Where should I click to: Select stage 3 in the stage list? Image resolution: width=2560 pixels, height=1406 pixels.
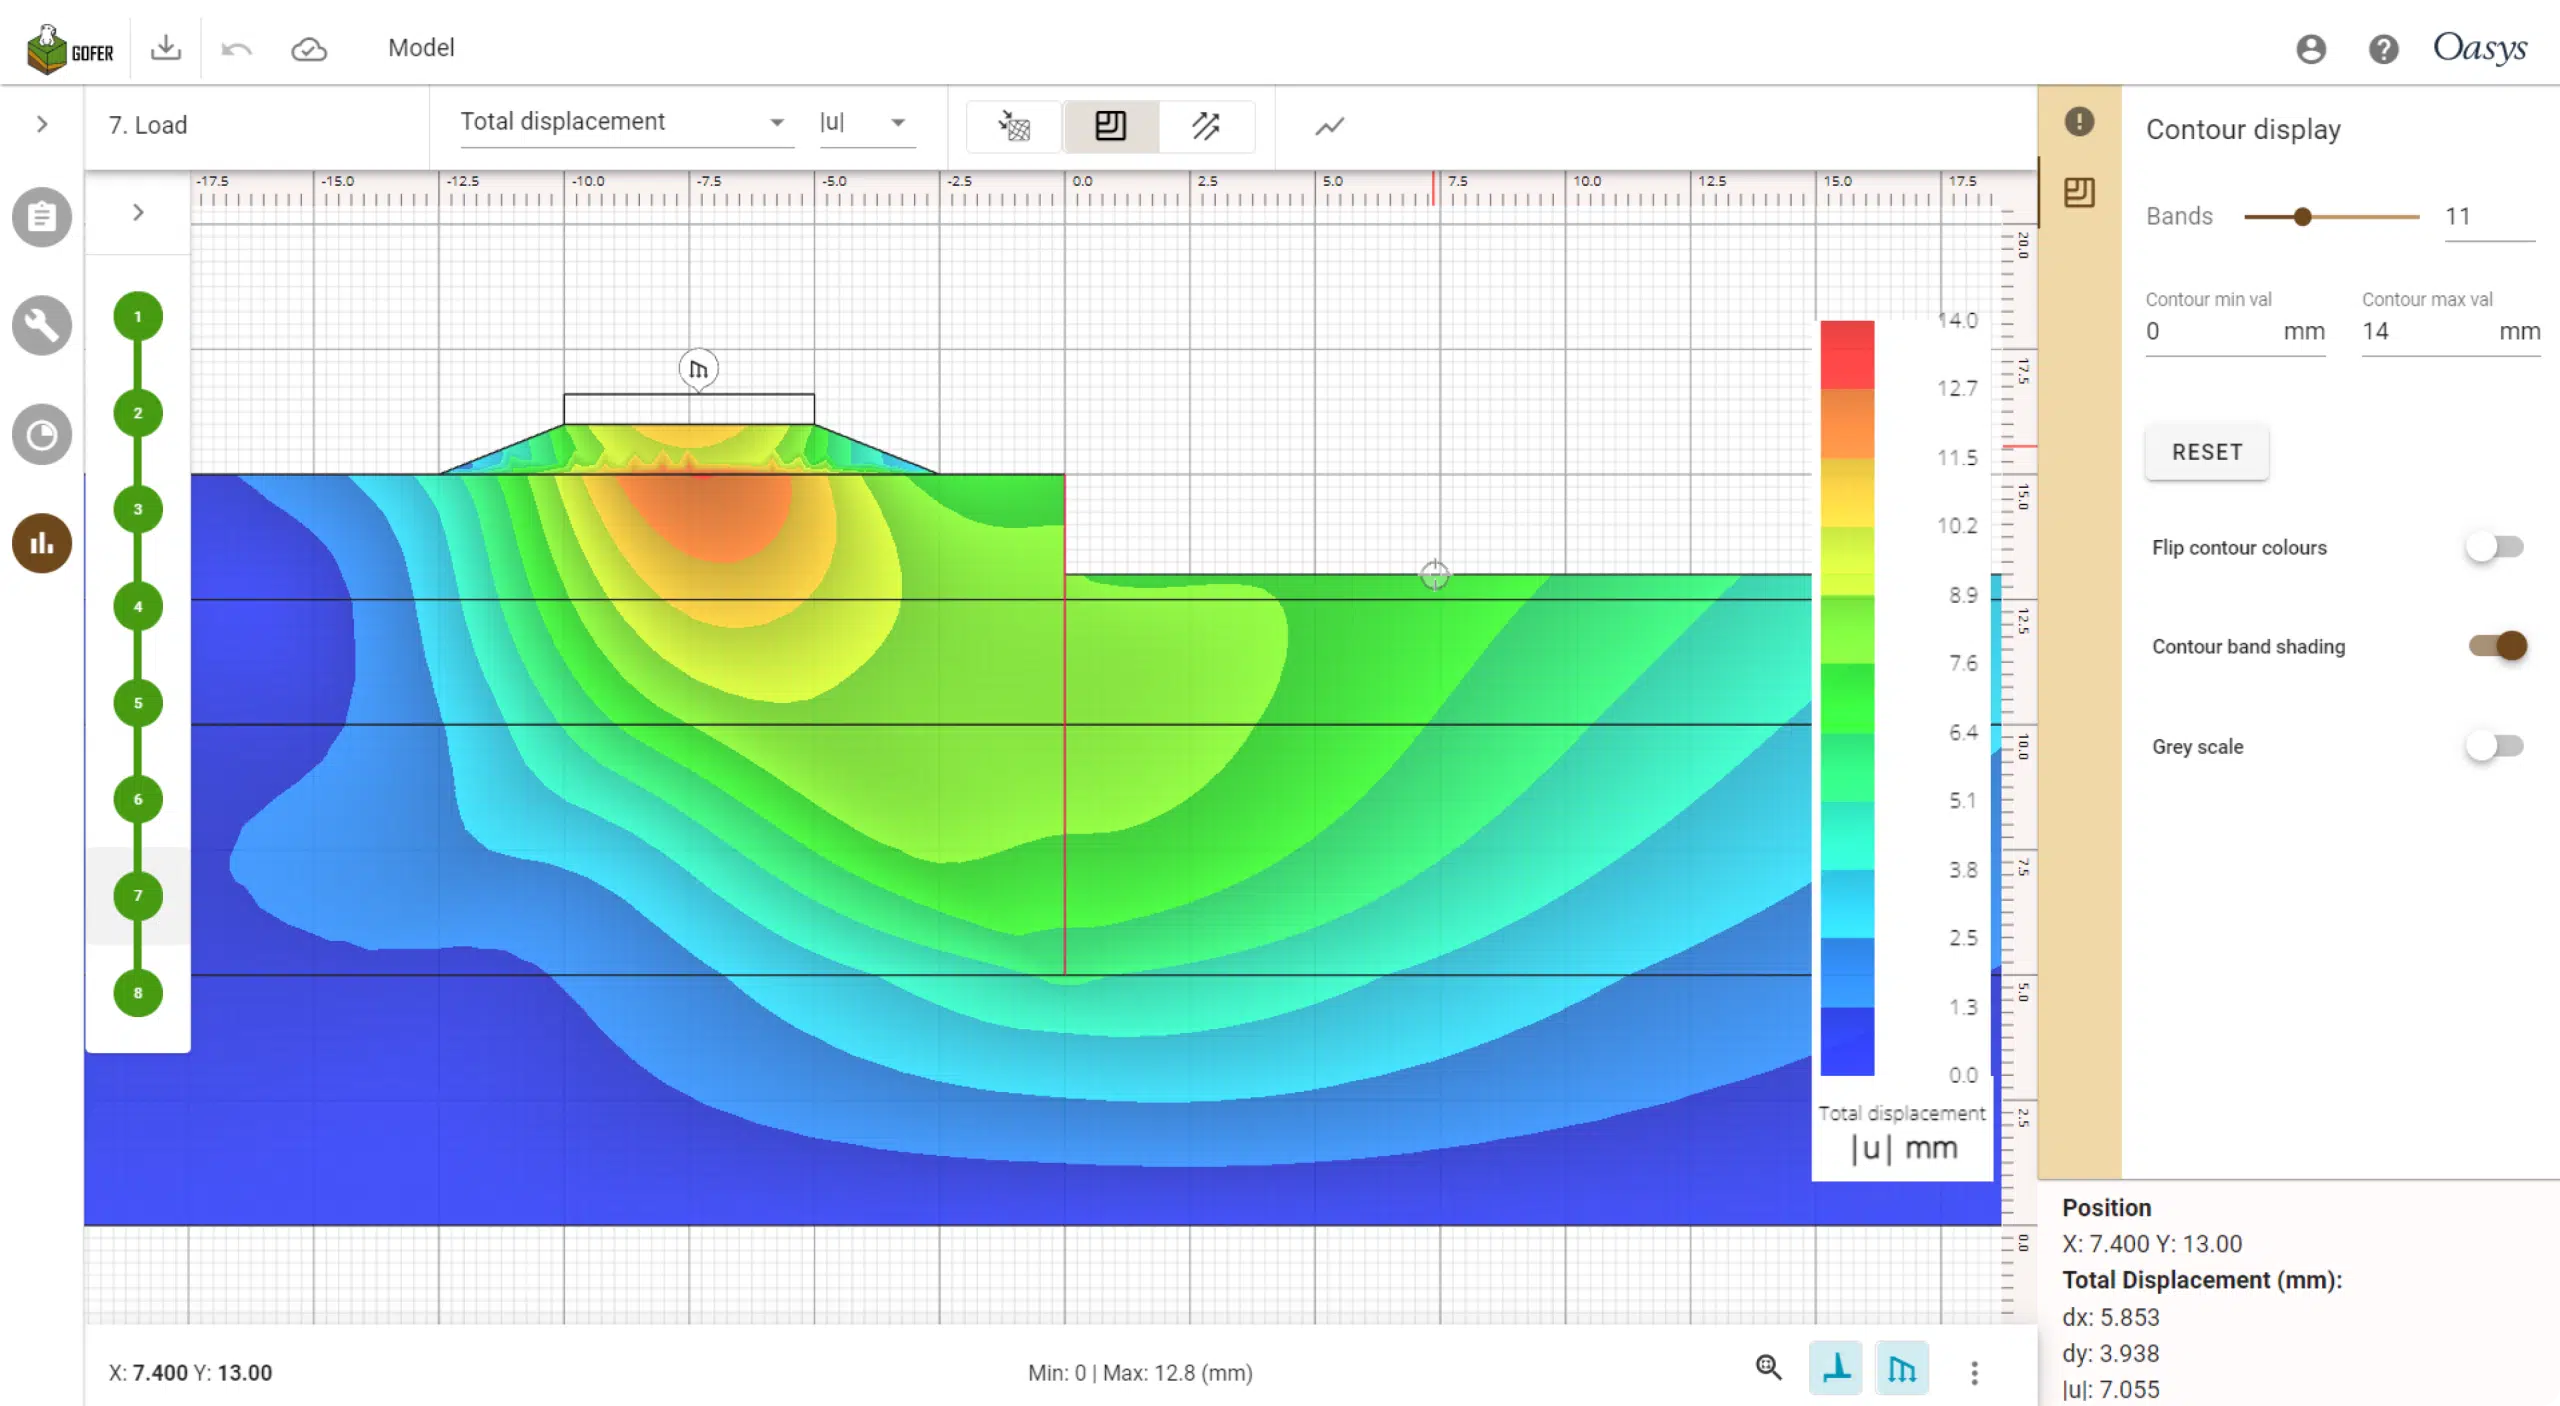tap(138, 509)
